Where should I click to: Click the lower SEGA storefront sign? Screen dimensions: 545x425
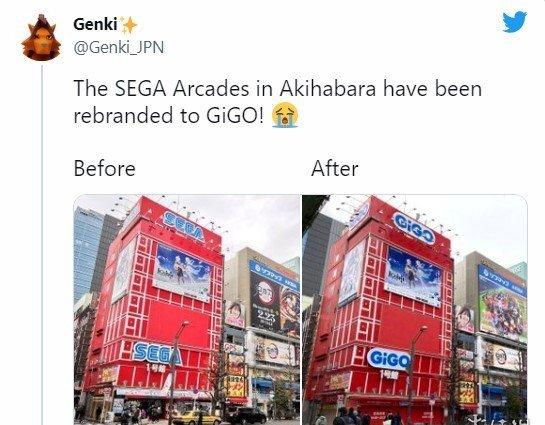tap(157, 353)
